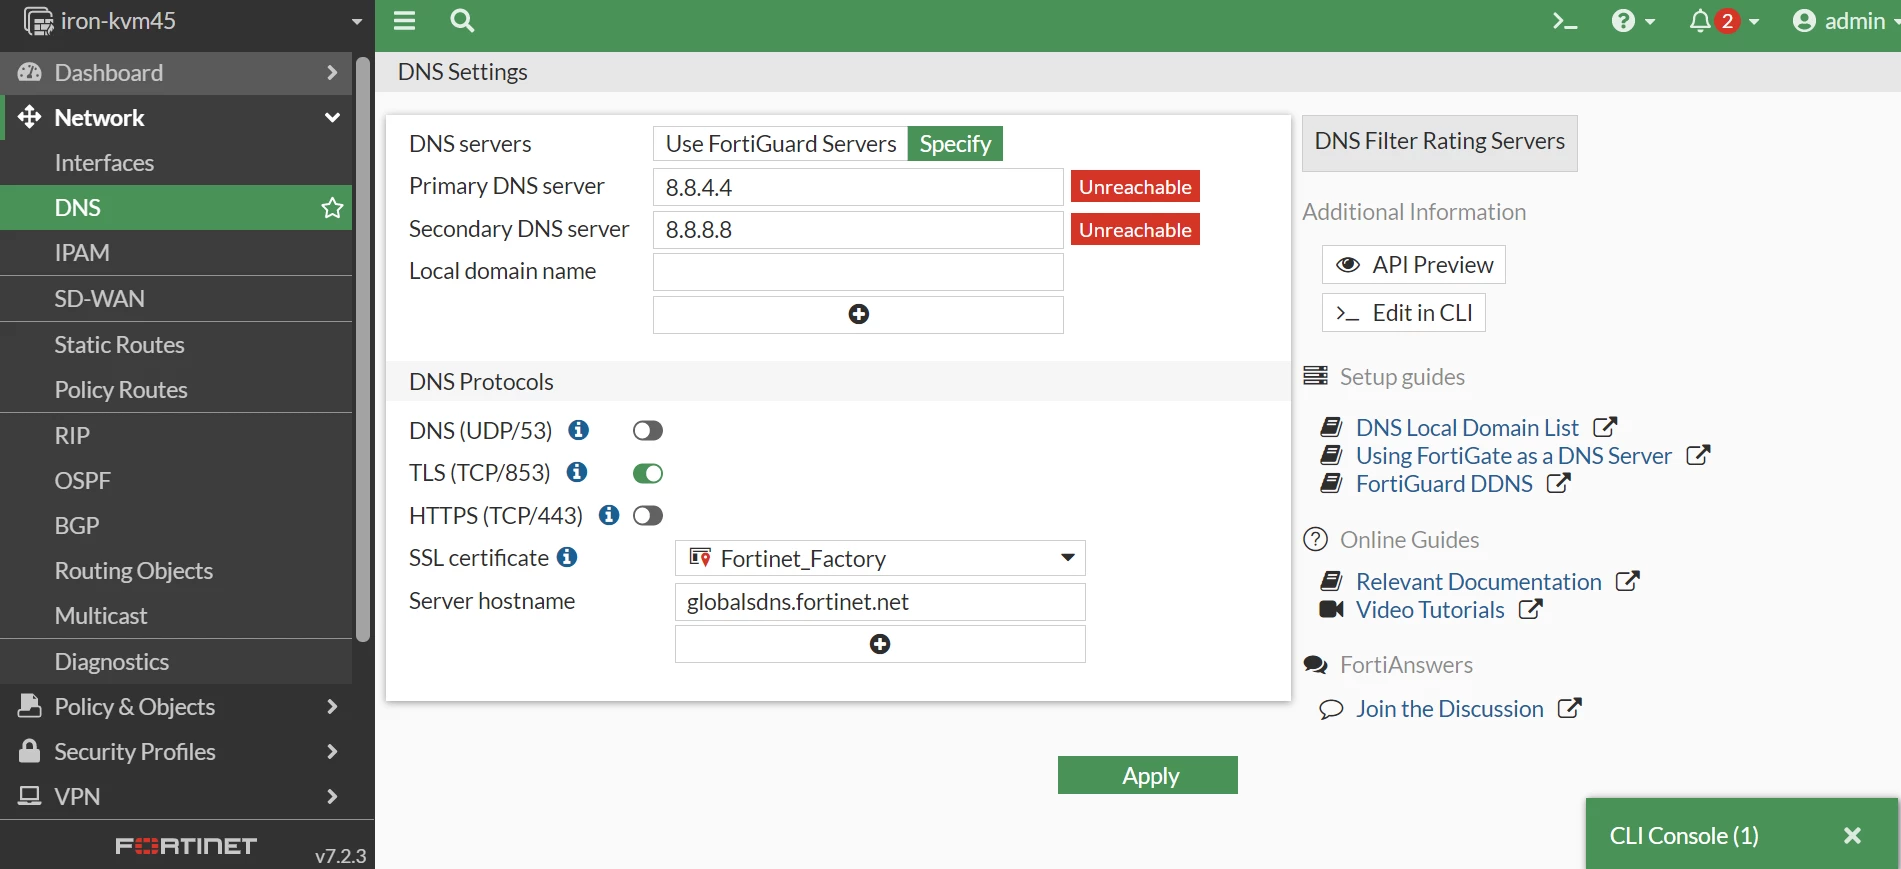Click the Dashboard gauge icon in sidebar
This screenshot has height=869, width=1901.
pos(30,73)
